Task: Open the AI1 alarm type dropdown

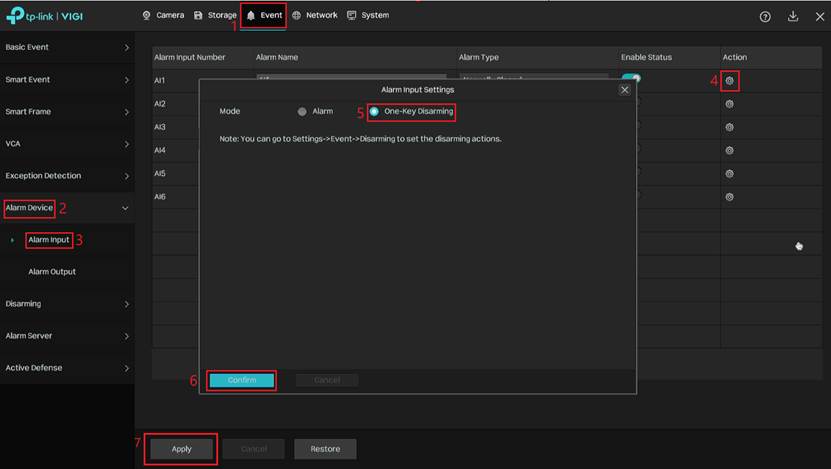Action: [534, 77]
